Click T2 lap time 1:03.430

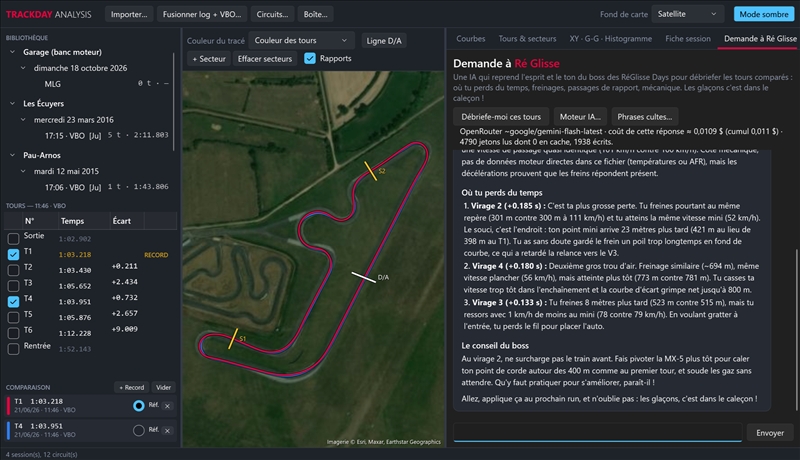click(75, 270)
